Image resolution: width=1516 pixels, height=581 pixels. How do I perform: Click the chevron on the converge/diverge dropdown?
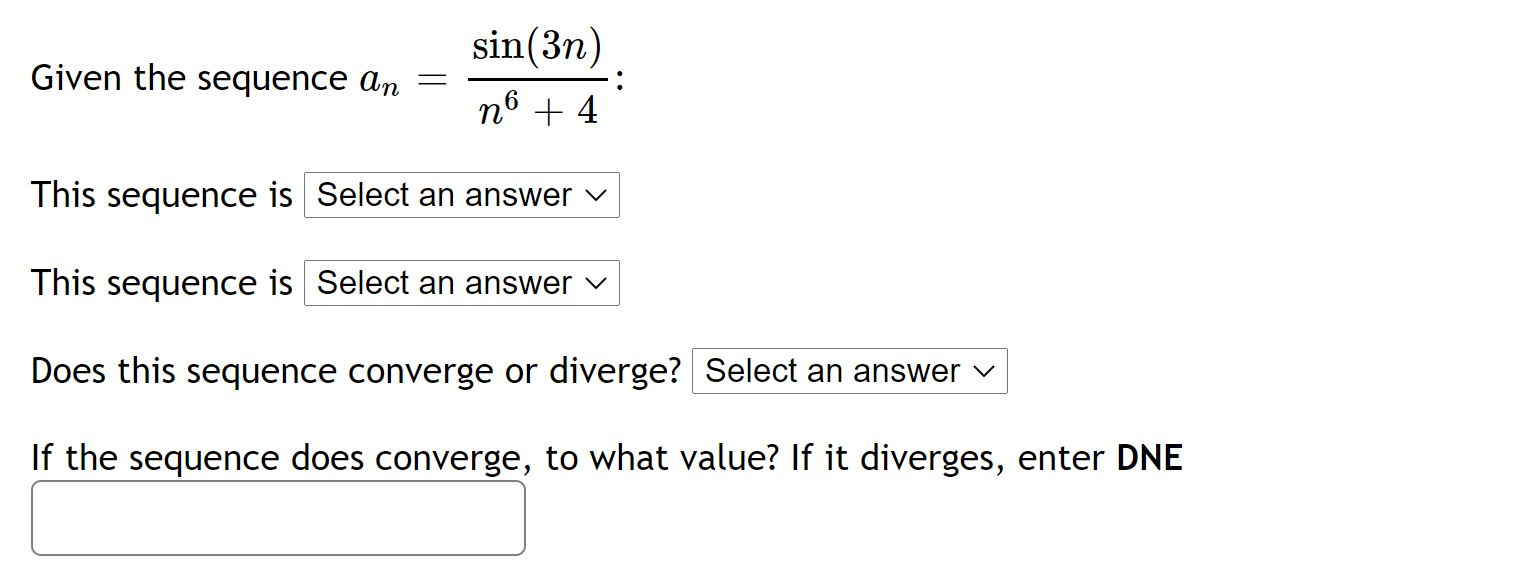point(986,371)
